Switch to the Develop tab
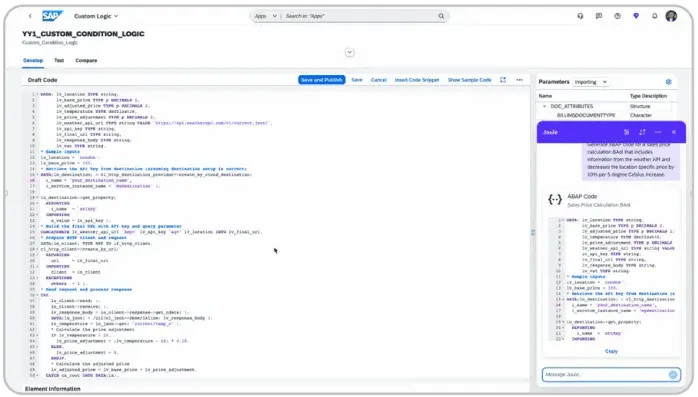Viewport: 698px width, 397px height. click(x=33, y=61)
